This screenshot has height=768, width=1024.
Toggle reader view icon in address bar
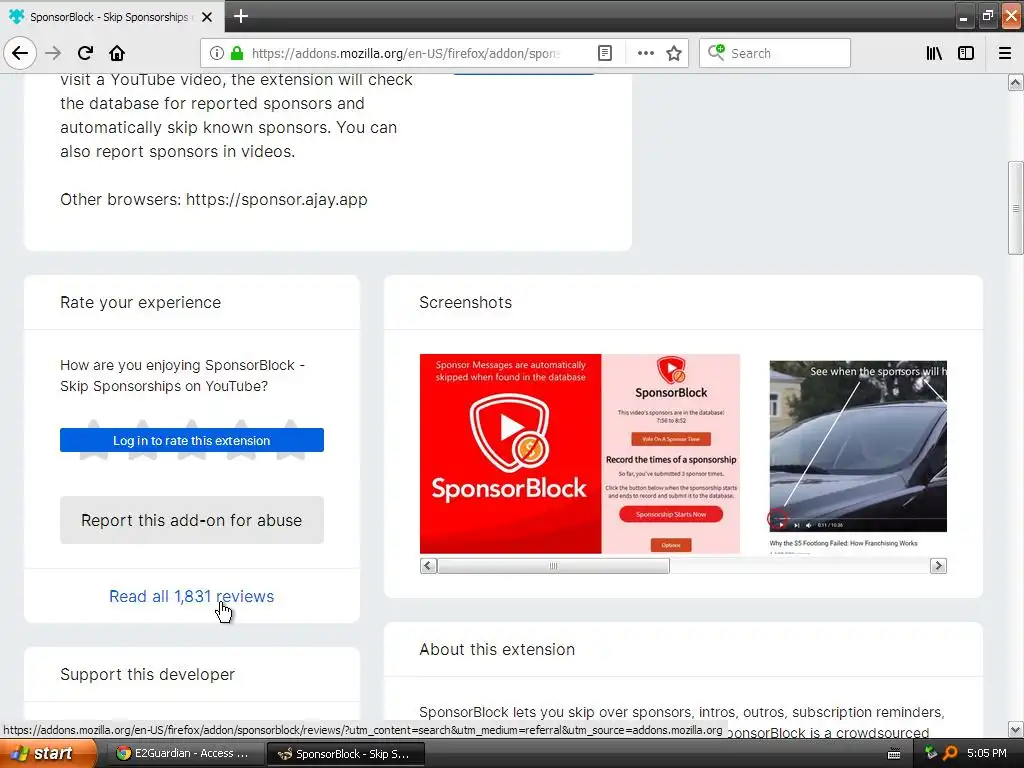[605, 53]
